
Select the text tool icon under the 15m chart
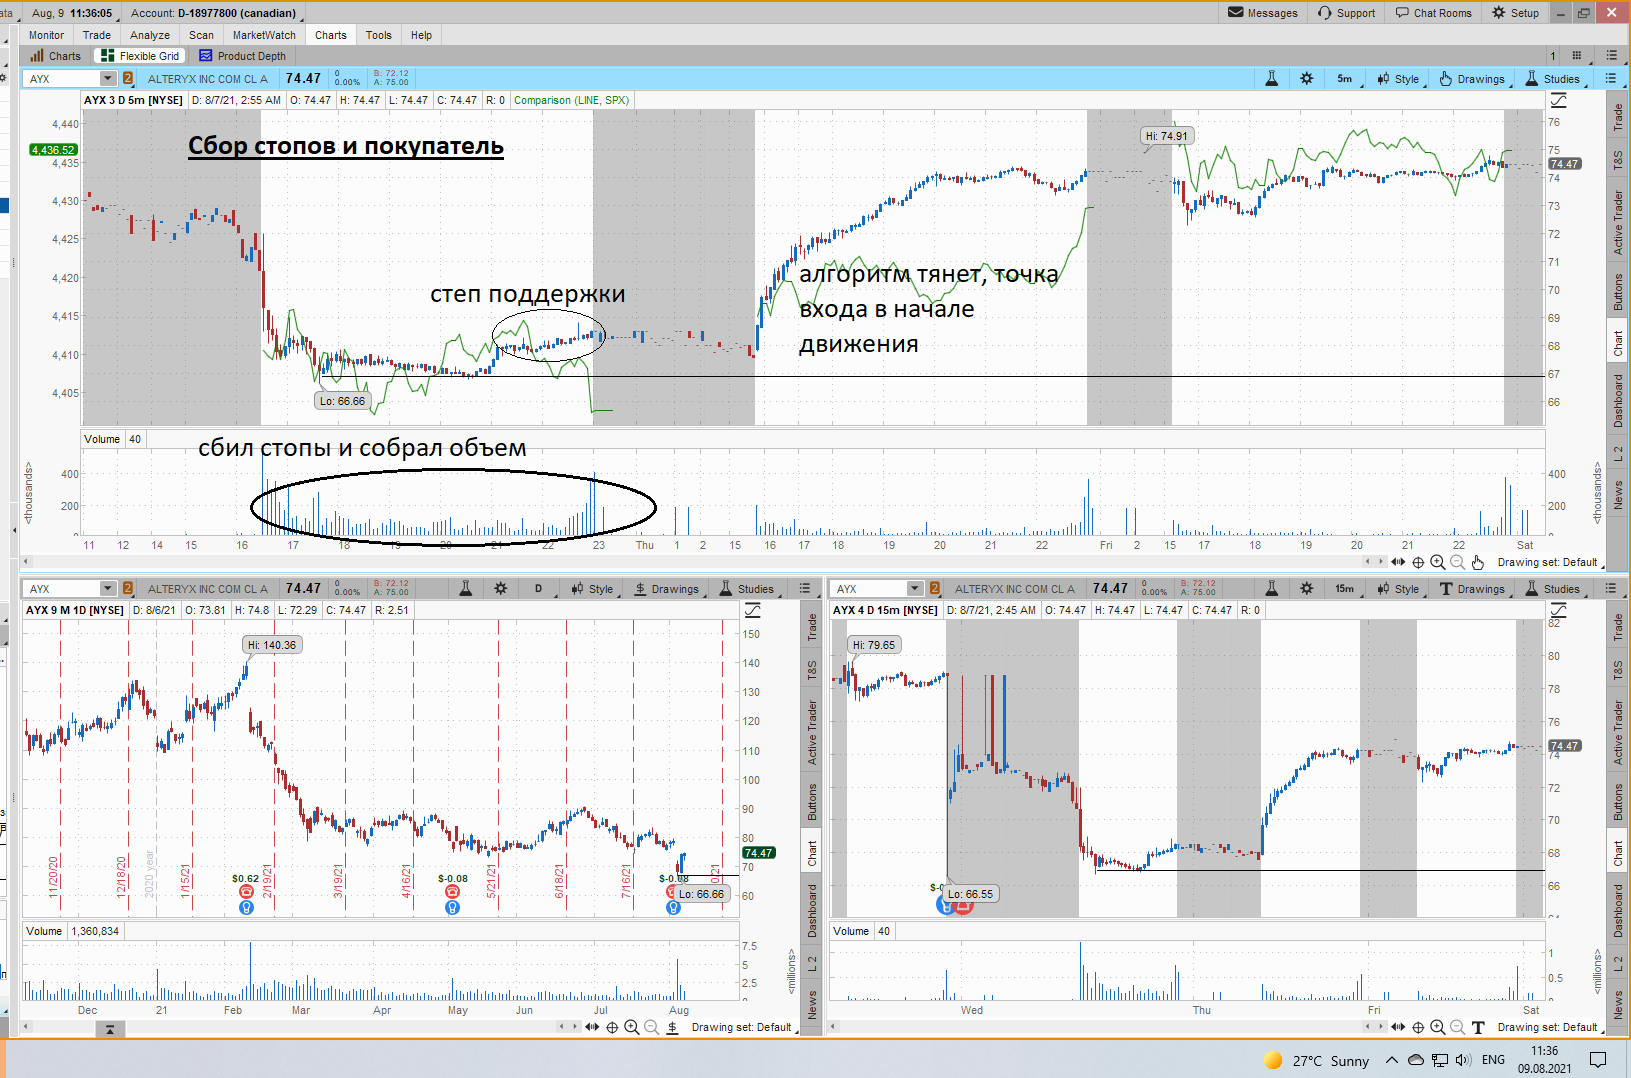[x=1478, y=1027]
